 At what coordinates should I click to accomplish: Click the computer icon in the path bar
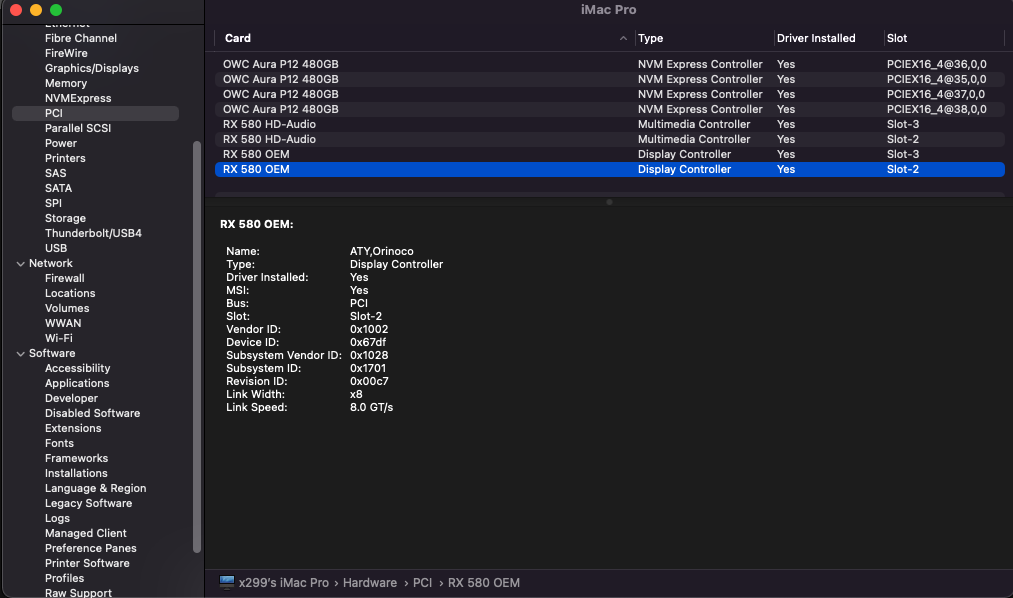(x=227, y=583)
